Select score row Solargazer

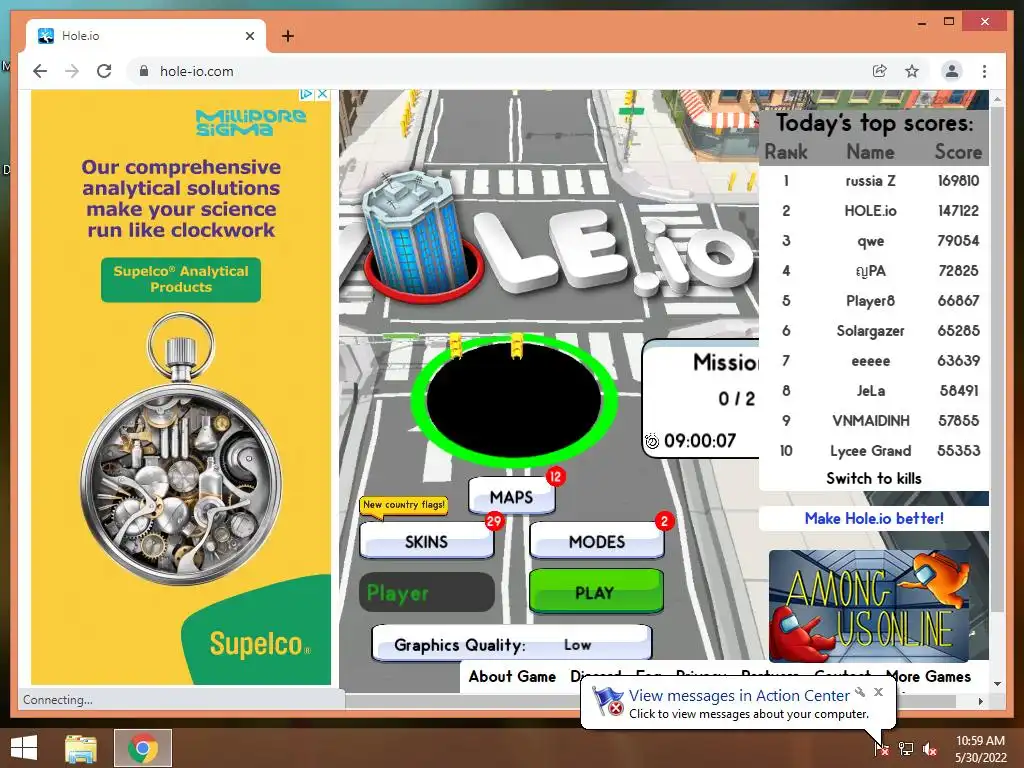pyautogui.click(x=874, y=331)
